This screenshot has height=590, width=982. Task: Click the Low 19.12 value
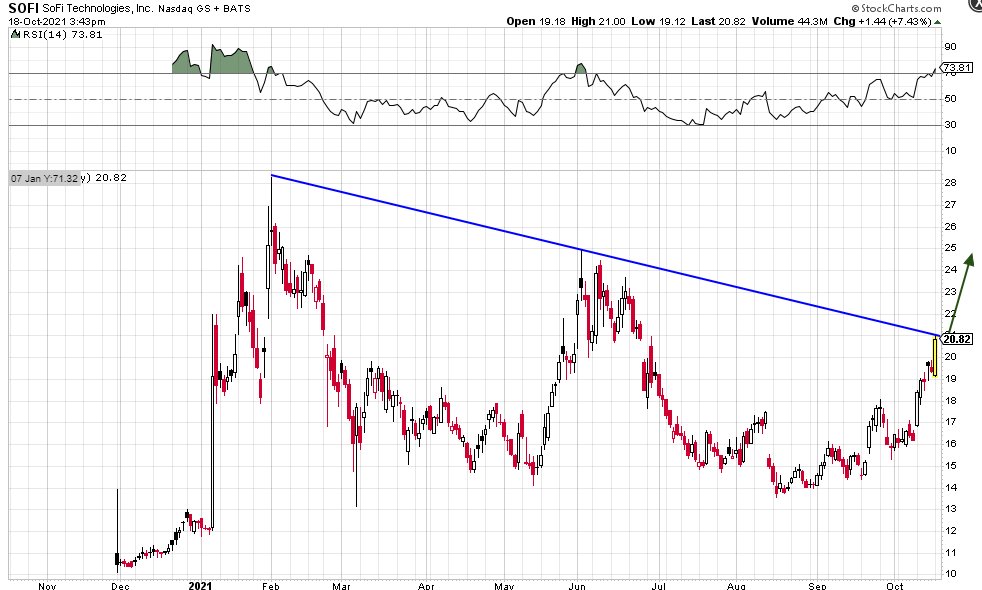658,21
